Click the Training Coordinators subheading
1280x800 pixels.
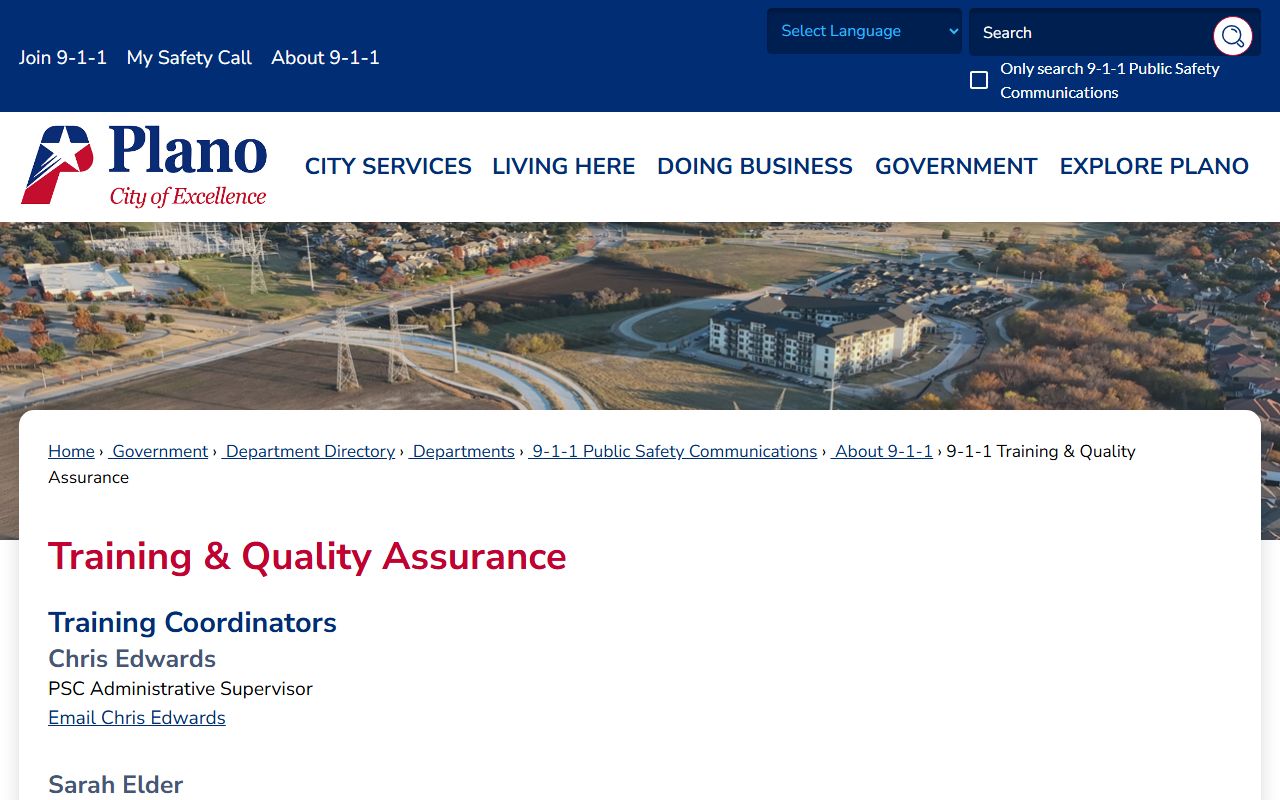pyautogui.click(x=192, y=622)
